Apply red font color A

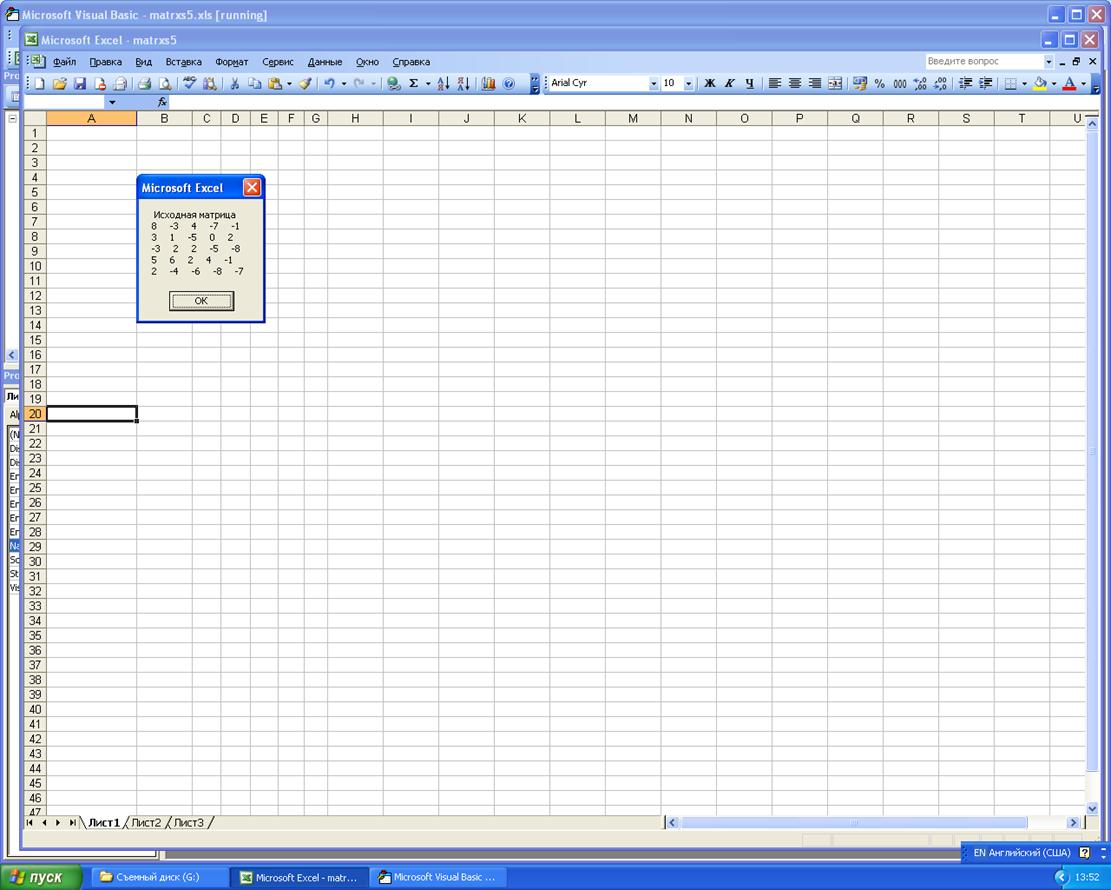[x=1070, y=84]
